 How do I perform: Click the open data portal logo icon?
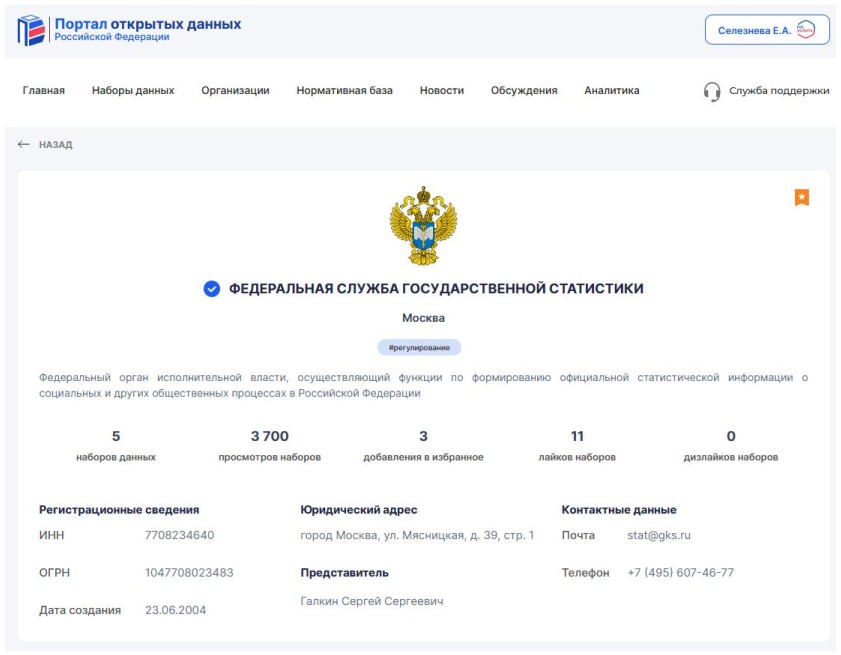coord(32,30)
